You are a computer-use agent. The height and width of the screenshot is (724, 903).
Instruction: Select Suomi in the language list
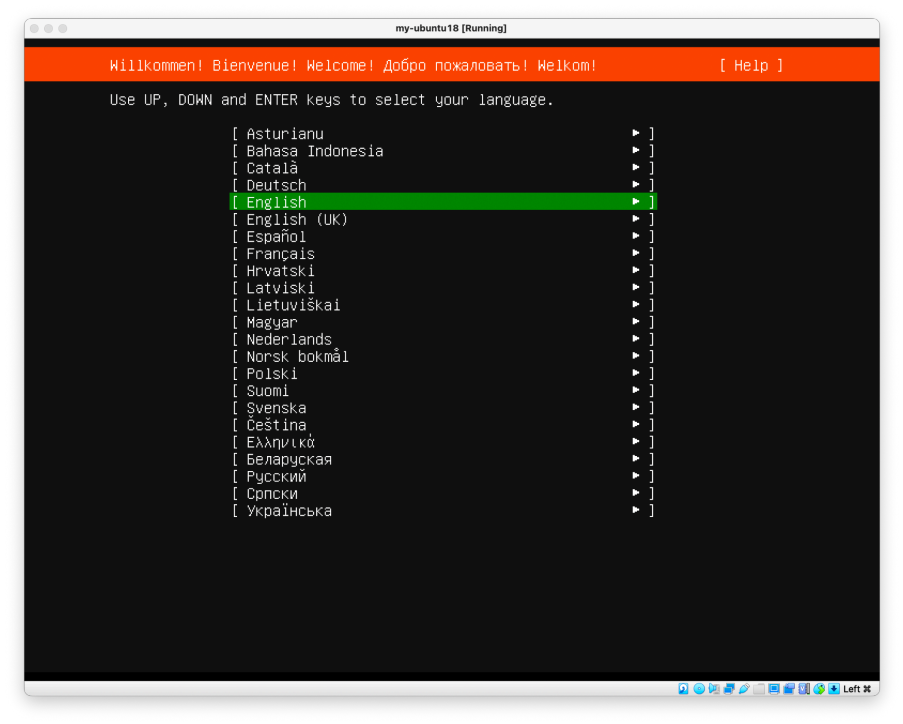click(x=443, y=391)
